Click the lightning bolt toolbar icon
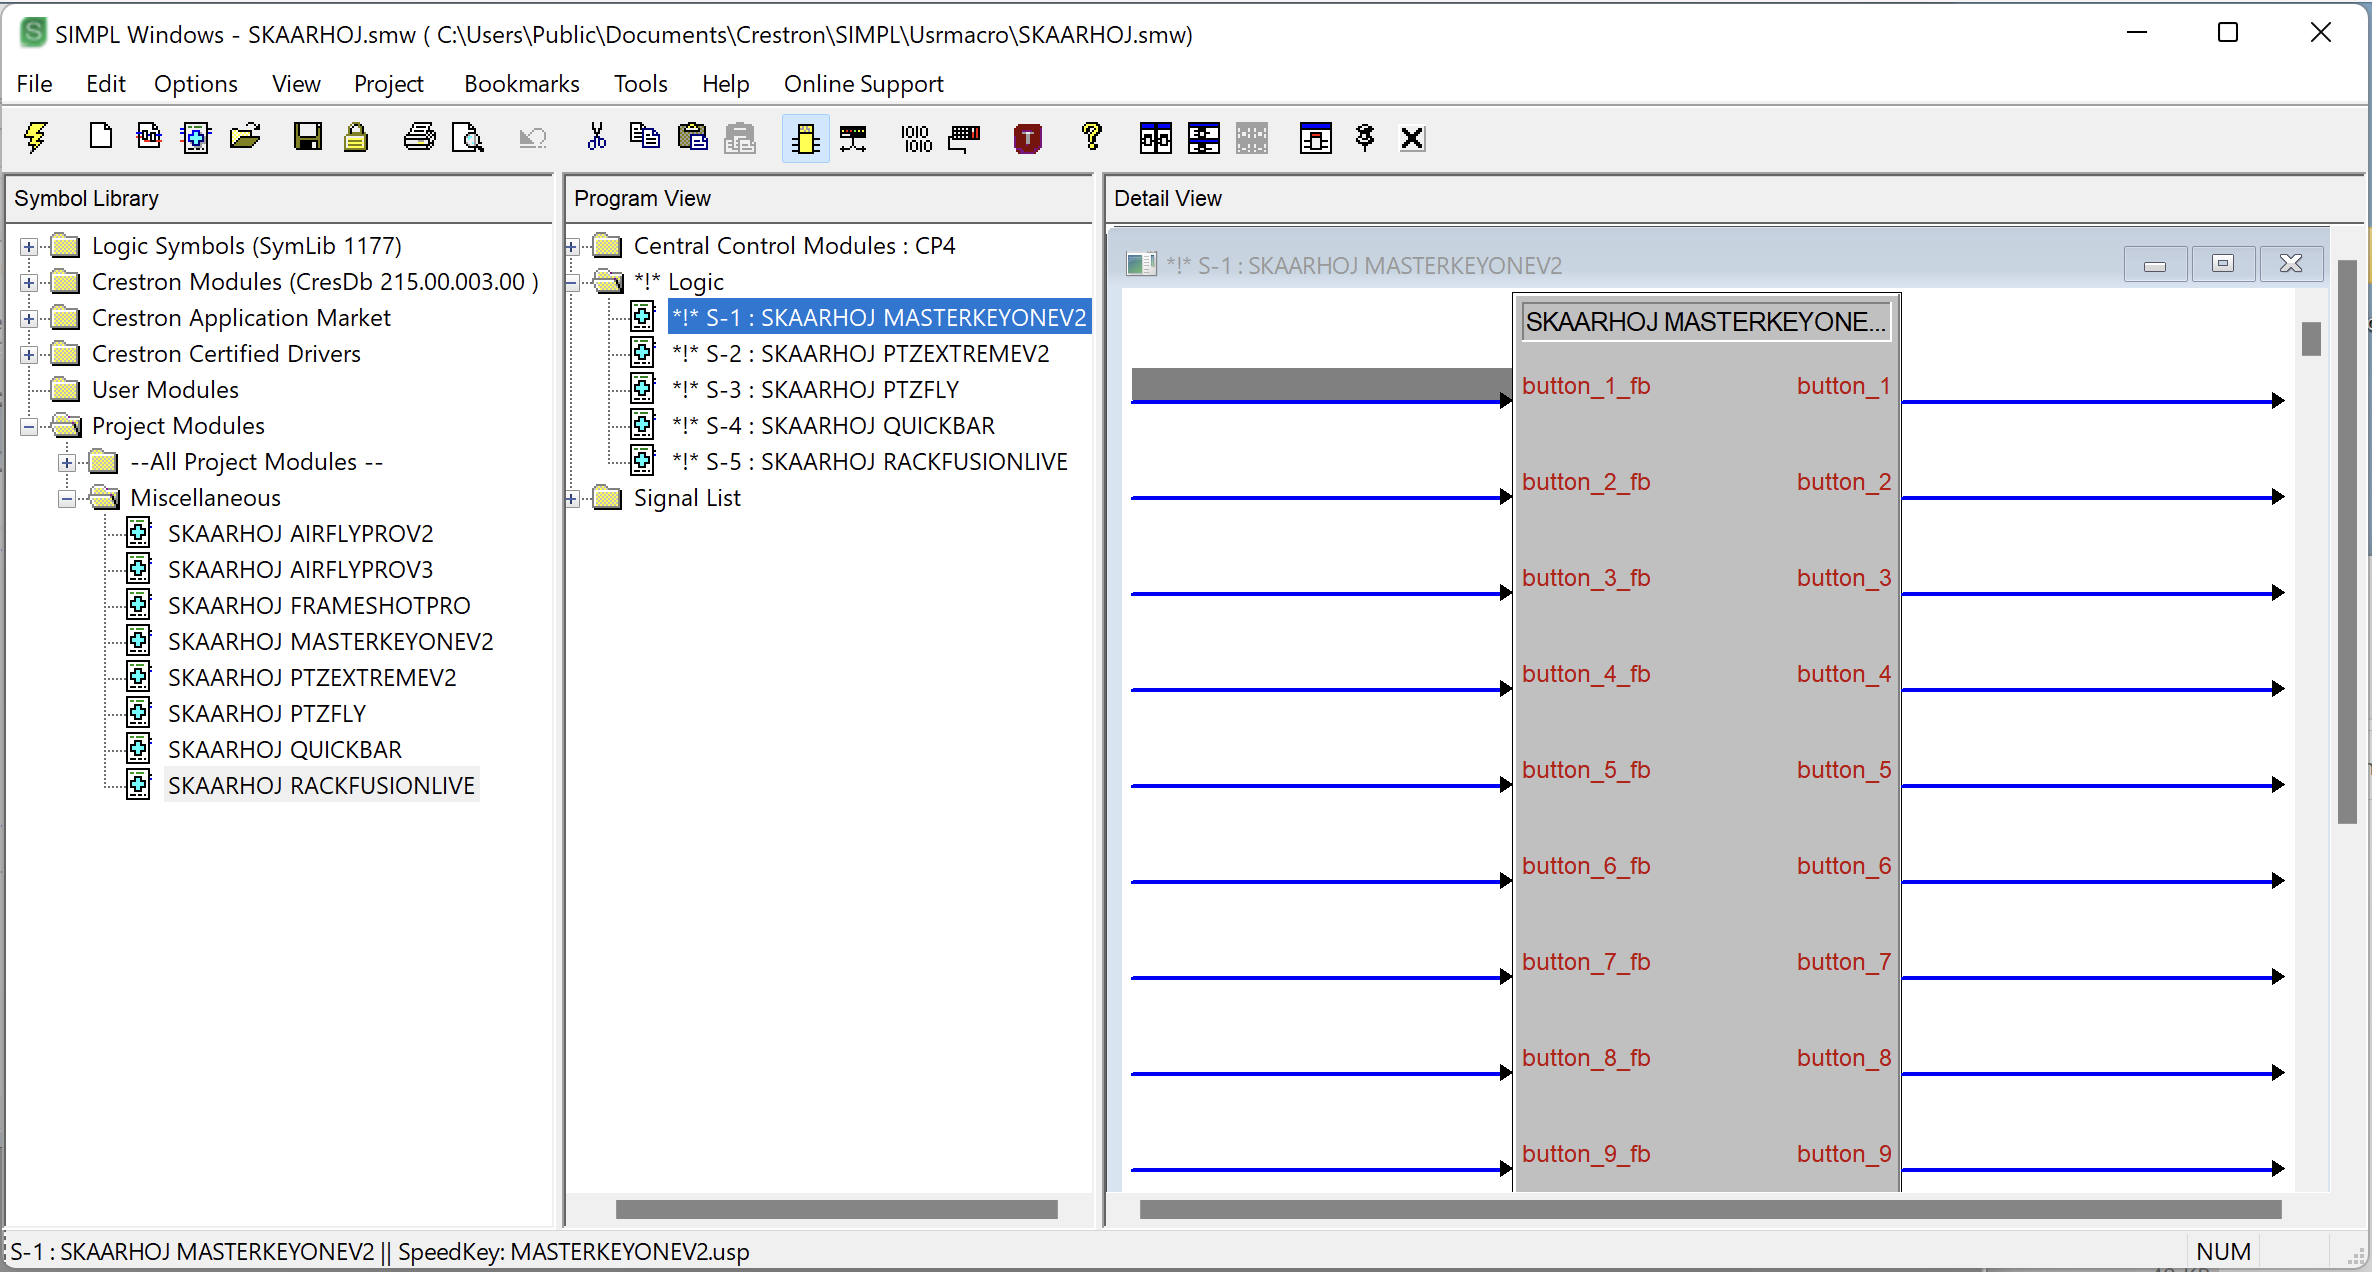The width and height of the screenshot is (2372, 1272). click(x=36, y=137)
